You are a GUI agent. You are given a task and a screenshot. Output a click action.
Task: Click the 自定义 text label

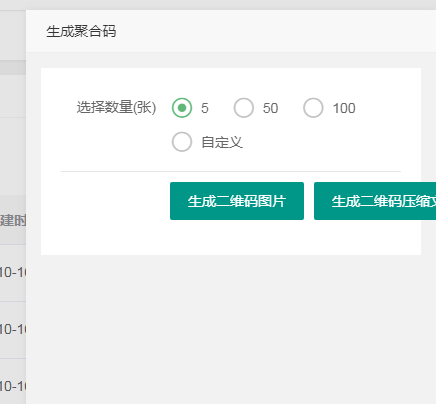coord(222,142)
